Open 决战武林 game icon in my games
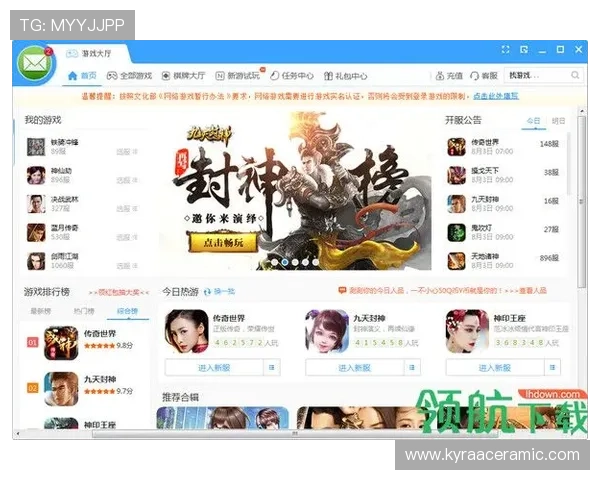 [x=36, y=204]
